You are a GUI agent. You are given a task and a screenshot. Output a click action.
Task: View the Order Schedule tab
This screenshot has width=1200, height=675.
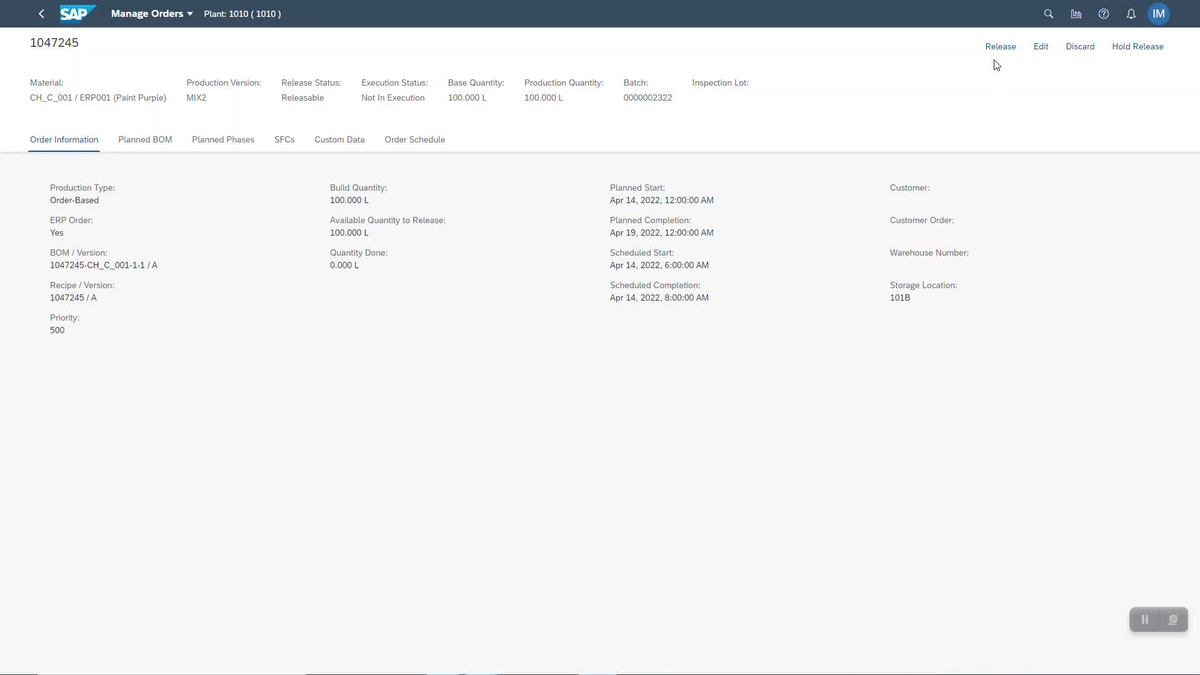click(414, 140)
